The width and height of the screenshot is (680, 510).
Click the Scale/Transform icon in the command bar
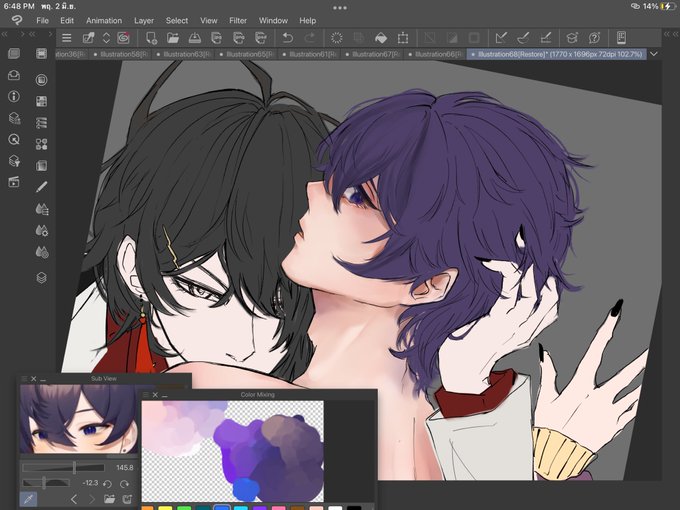(x=403, y=38)
